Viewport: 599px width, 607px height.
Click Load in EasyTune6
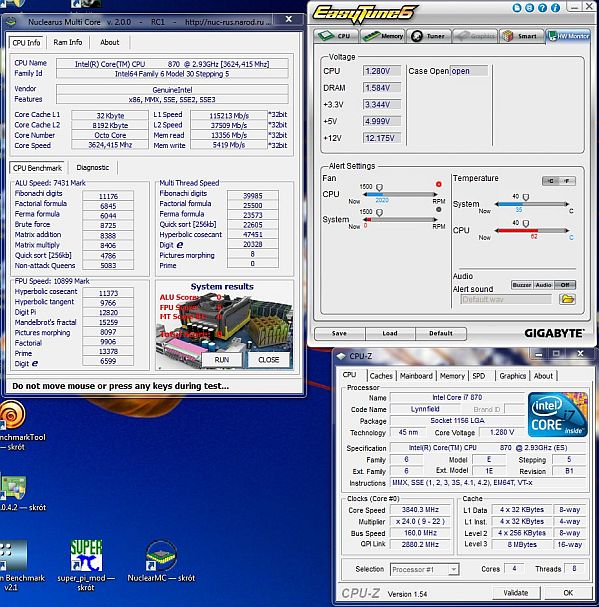point(390,333)
